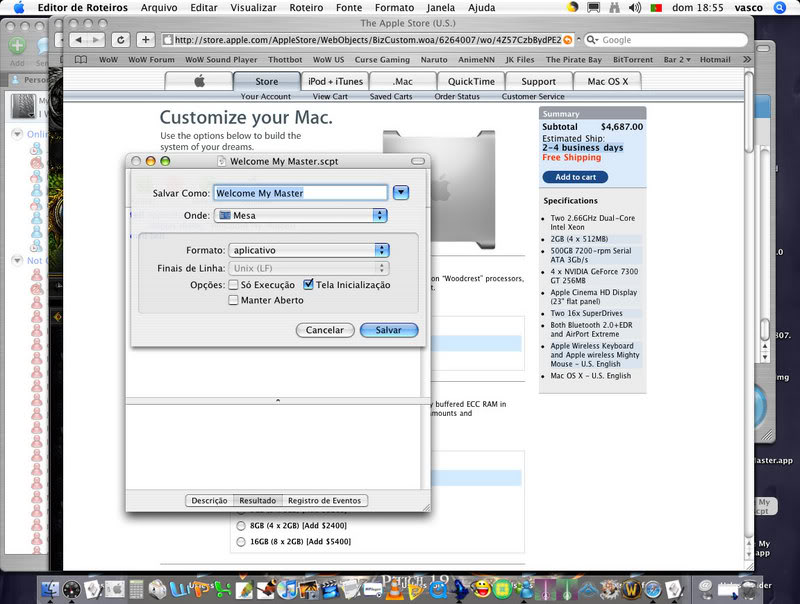Go forward in Safari
Image resolution: width=800 pixels, height=604 pixels.
95,40
